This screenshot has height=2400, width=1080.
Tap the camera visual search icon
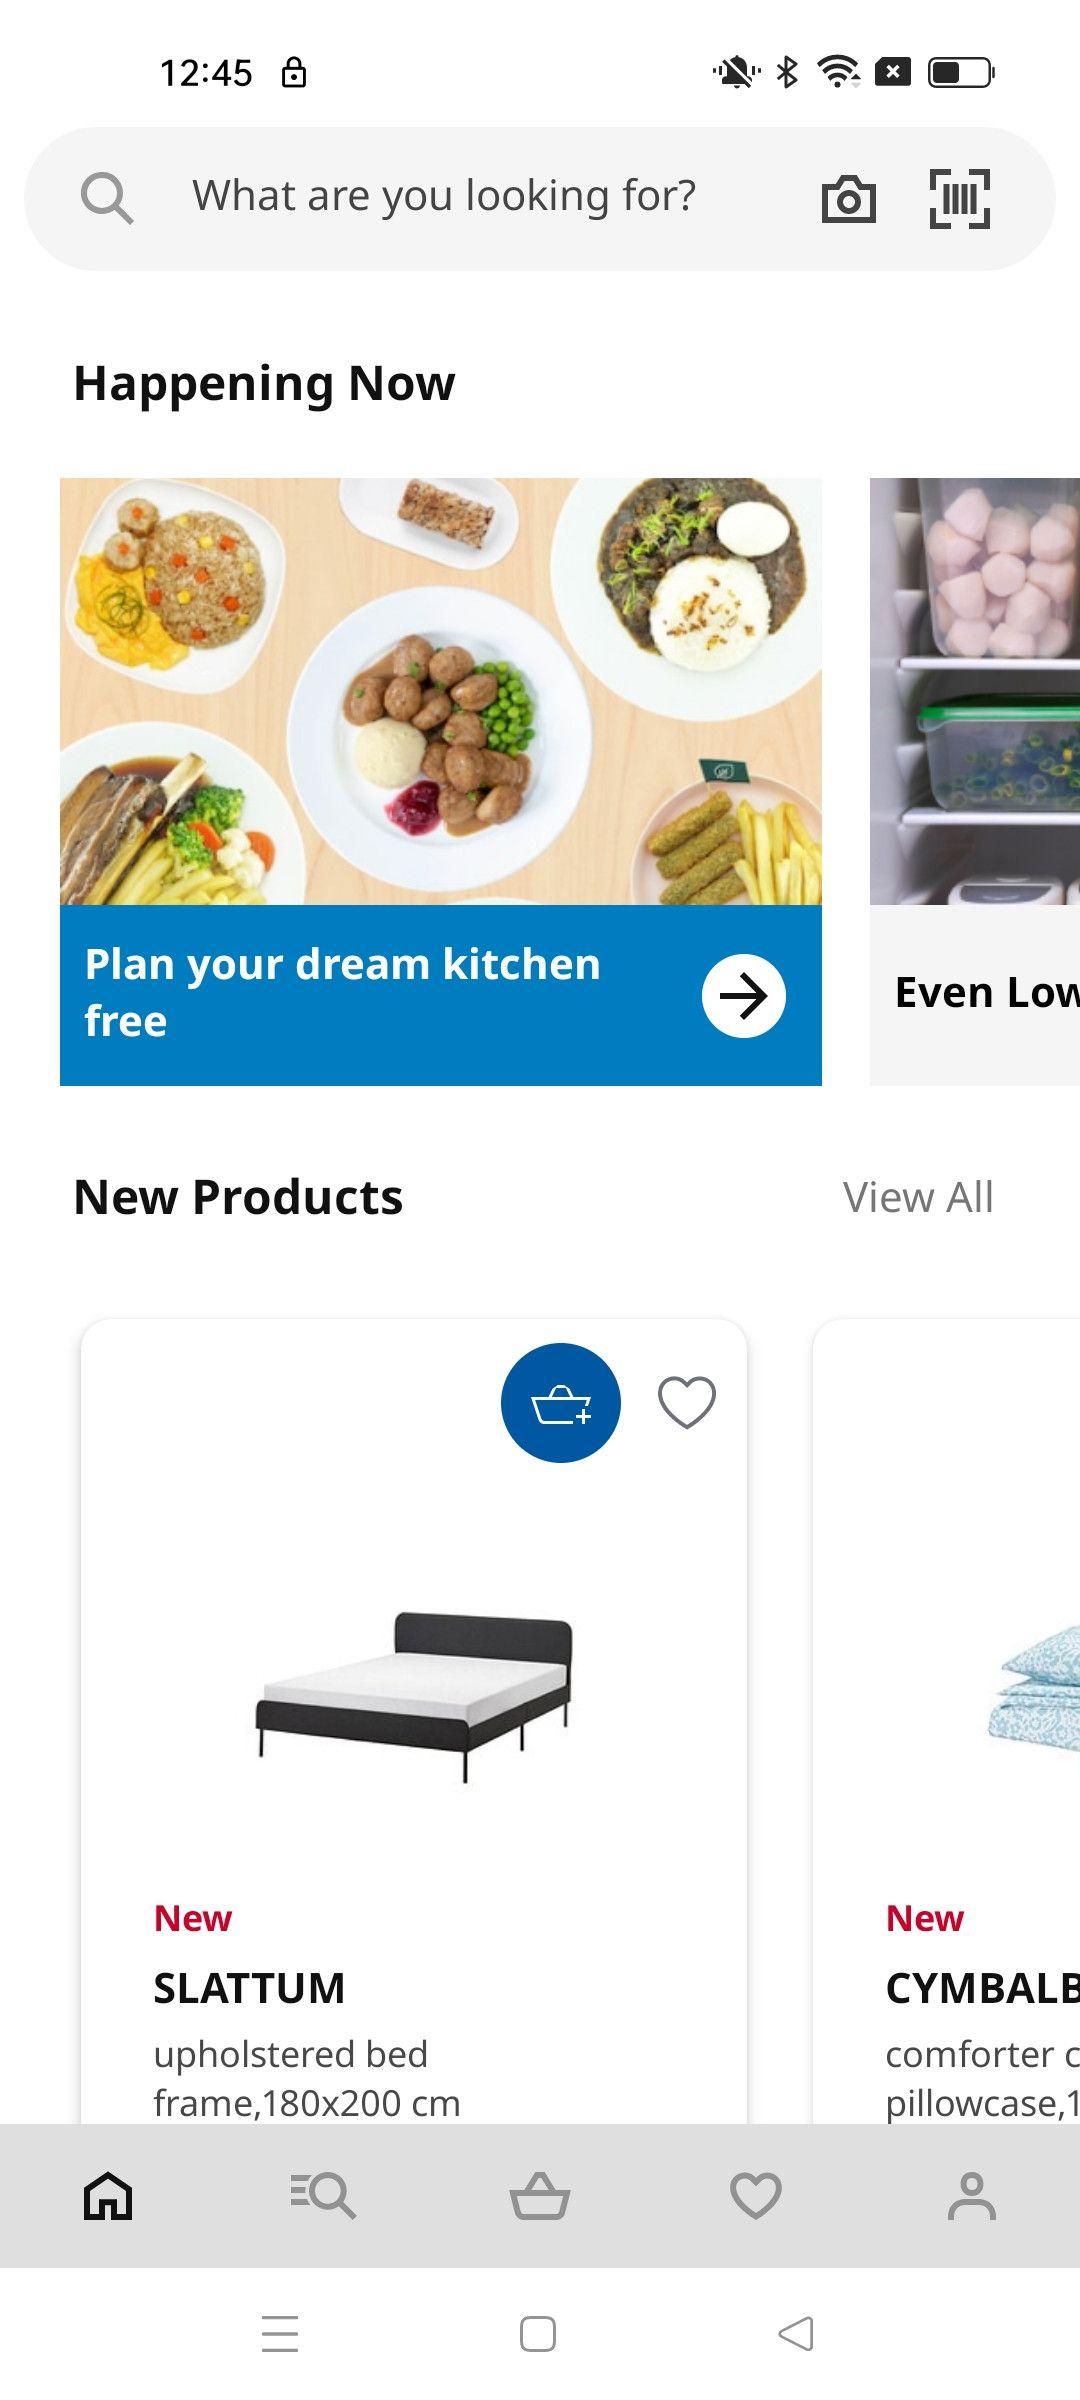point(848,199)
